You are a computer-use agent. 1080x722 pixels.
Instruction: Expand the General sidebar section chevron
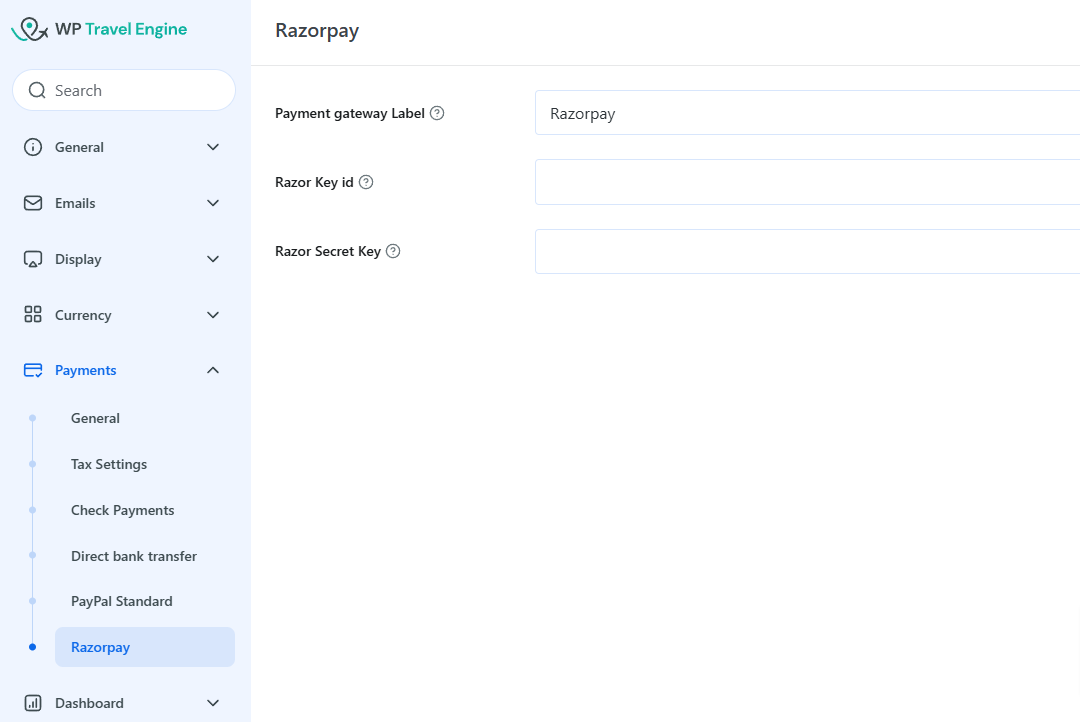[x=213, y=147]
